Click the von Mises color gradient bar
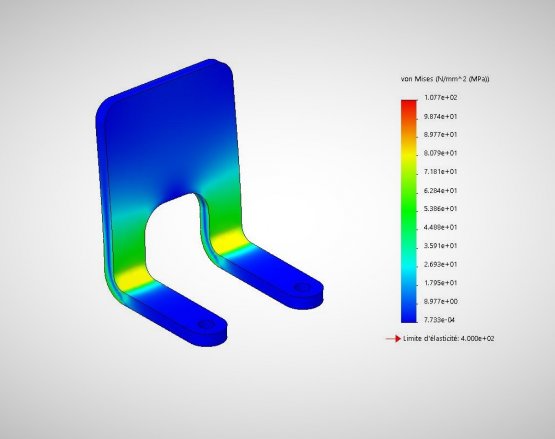Screen dimensions: 555x439 click(409, 211)
